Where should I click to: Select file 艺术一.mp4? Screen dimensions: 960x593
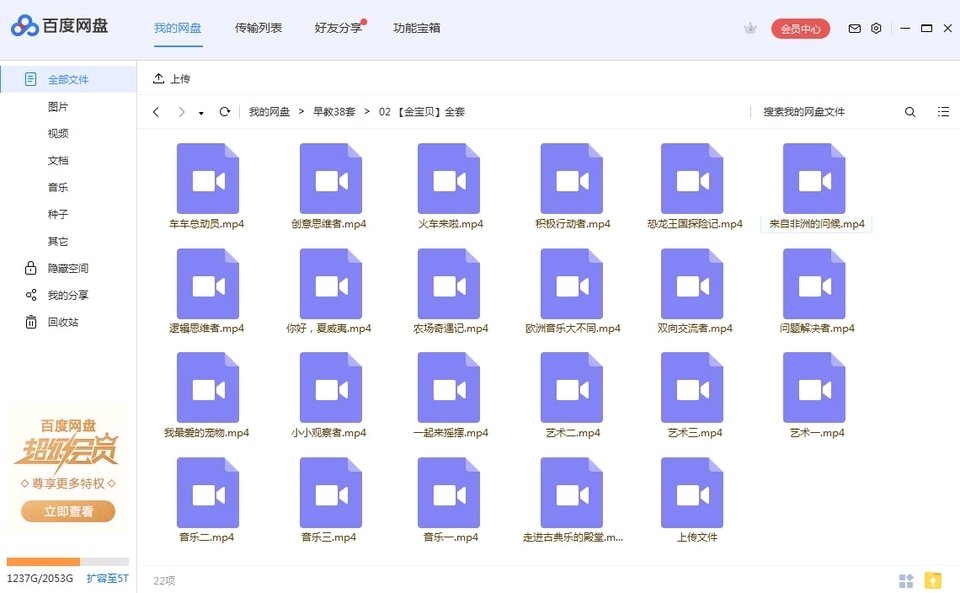point(816,395)
